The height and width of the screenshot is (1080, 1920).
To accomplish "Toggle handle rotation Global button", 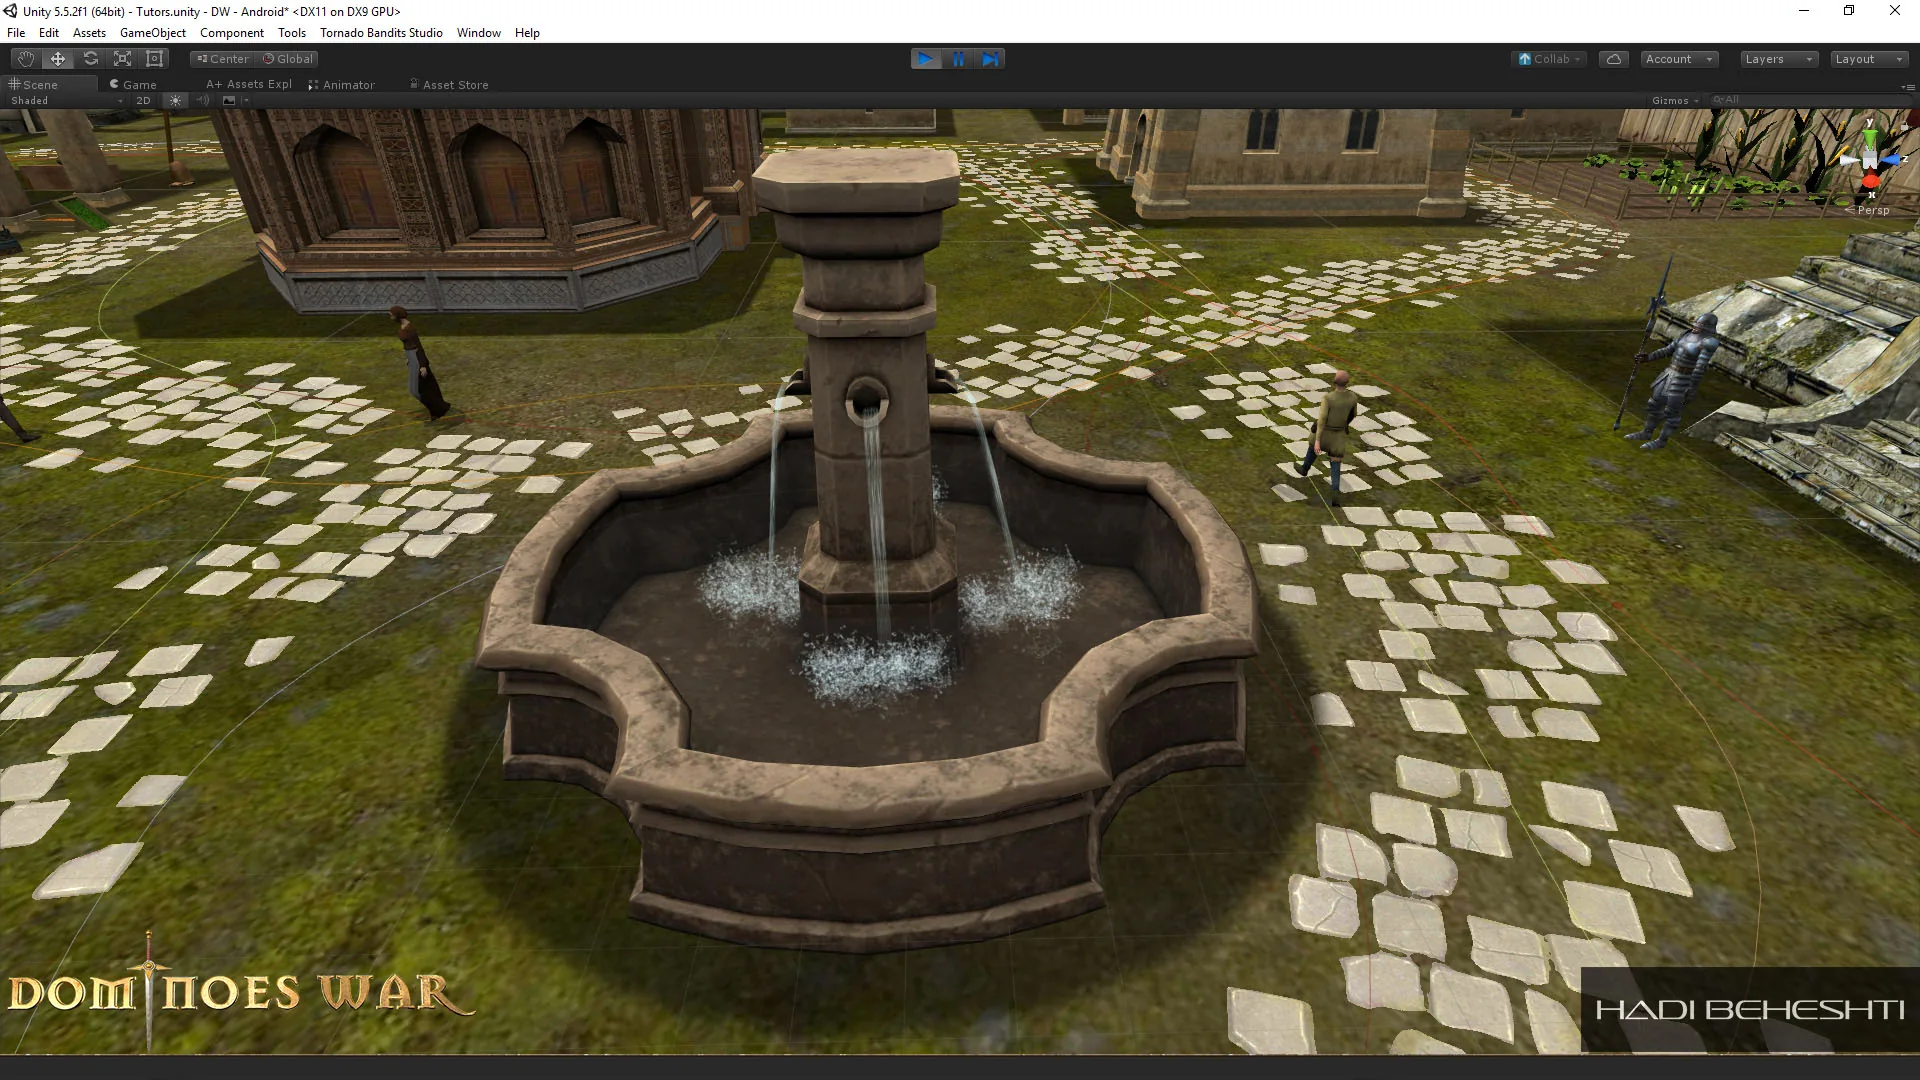I will 287,59.
